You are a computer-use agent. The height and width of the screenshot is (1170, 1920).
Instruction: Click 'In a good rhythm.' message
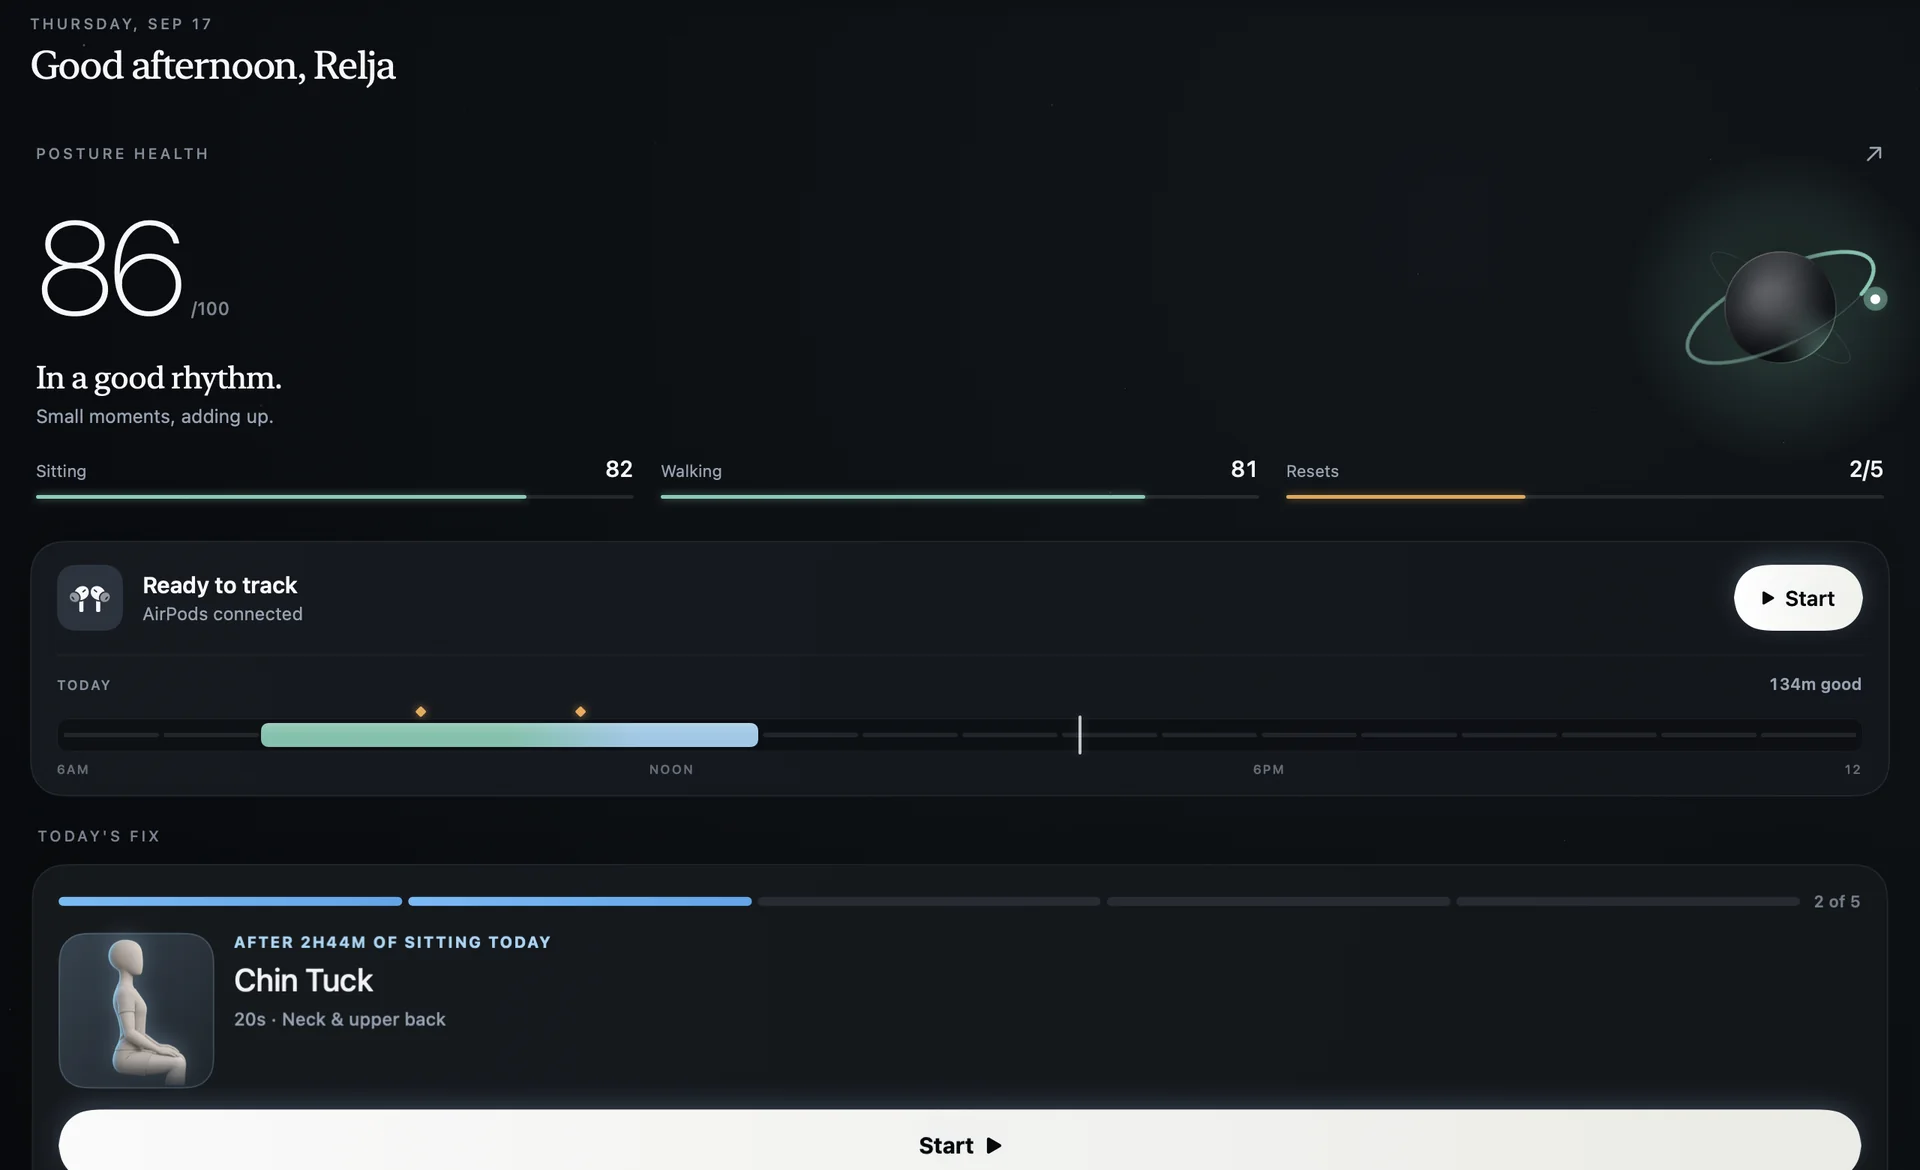159,377
